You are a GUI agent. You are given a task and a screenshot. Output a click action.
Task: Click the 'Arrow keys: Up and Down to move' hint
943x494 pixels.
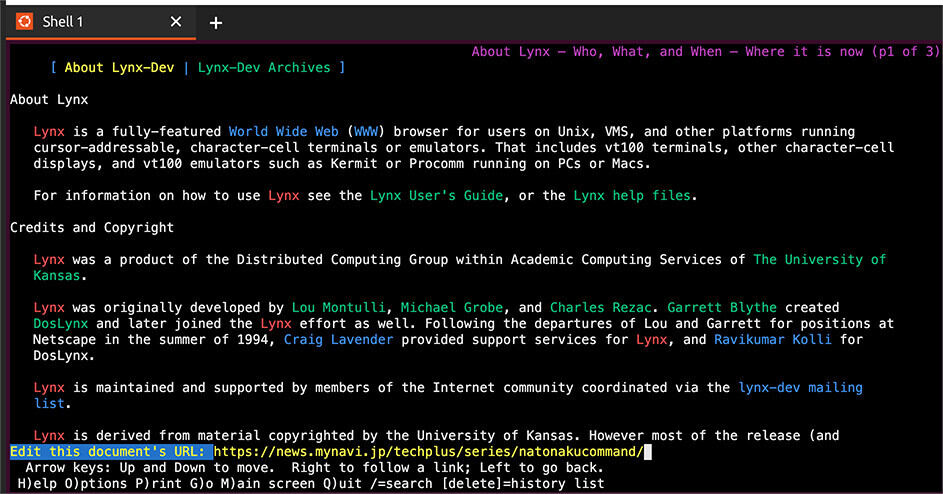click(150, 468)
